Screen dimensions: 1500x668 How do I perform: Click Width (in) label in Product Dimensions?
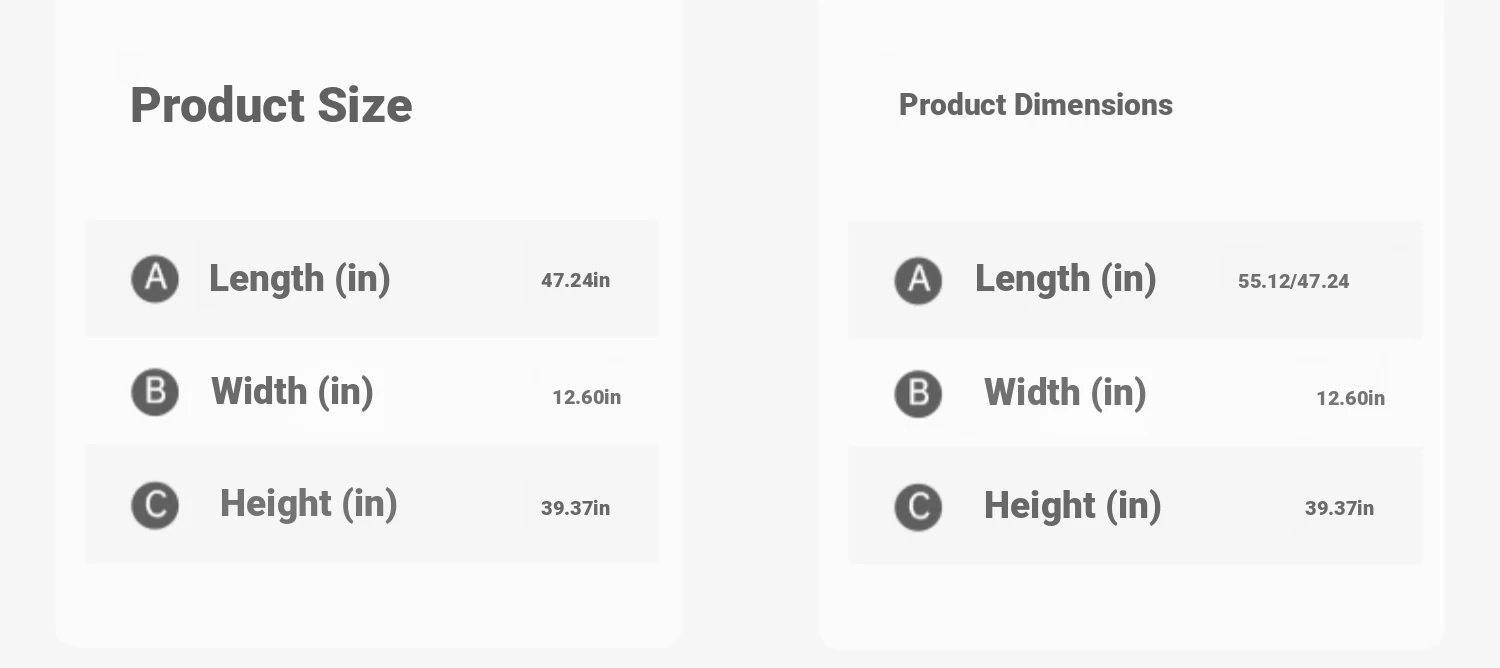(1065, 393)
